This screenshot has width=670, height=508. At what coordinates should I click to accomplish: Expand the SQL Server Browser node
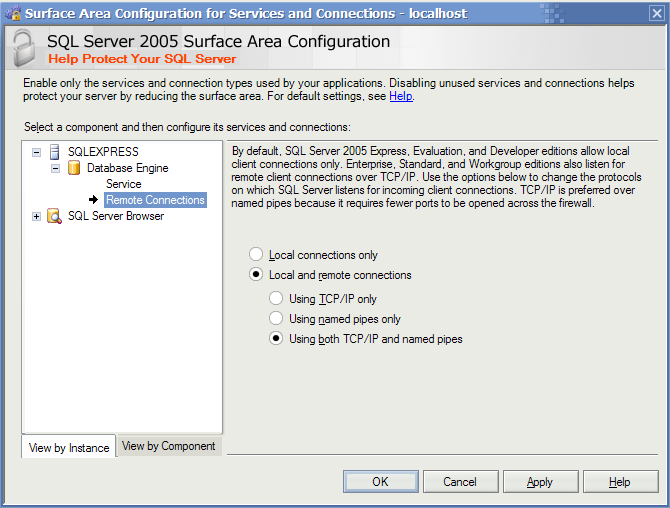click(37, 217)
